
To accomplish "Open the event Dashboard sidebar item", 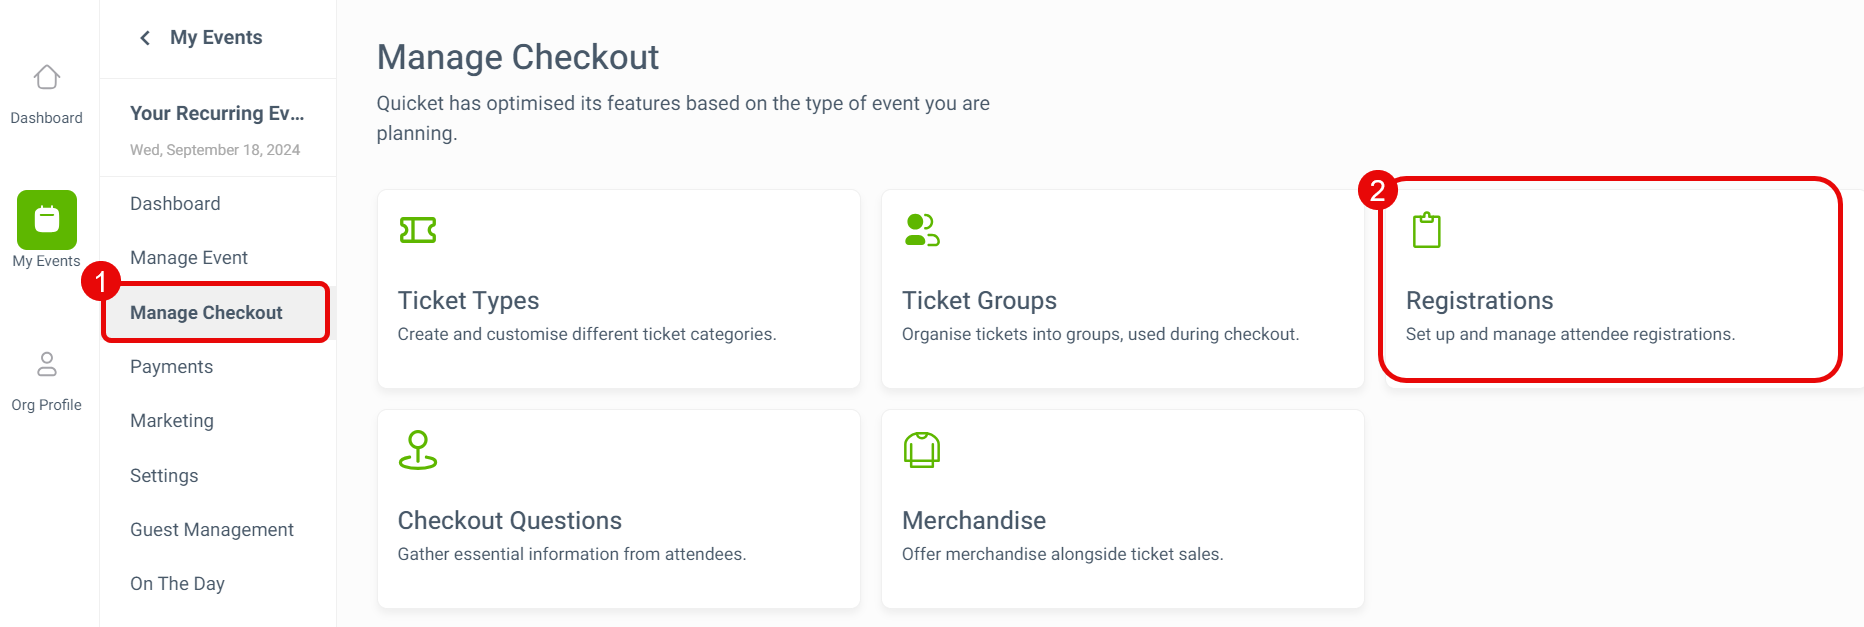I will 175,204.
